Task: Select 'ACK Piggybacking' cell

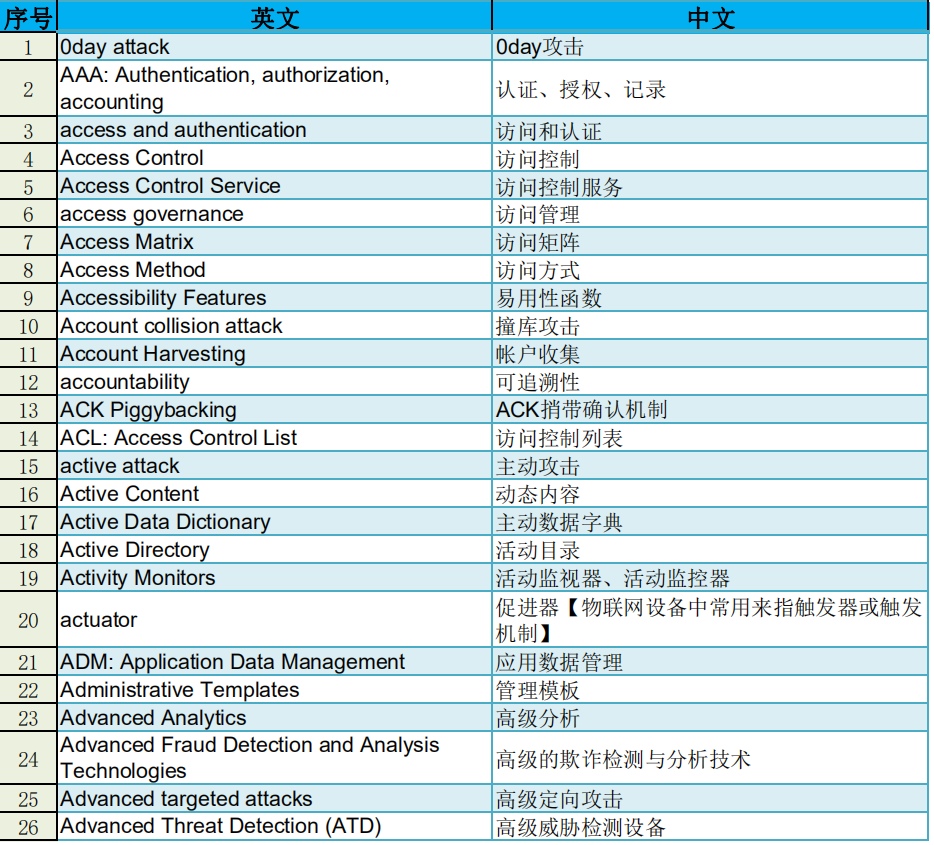Action: tap(275, 410)
